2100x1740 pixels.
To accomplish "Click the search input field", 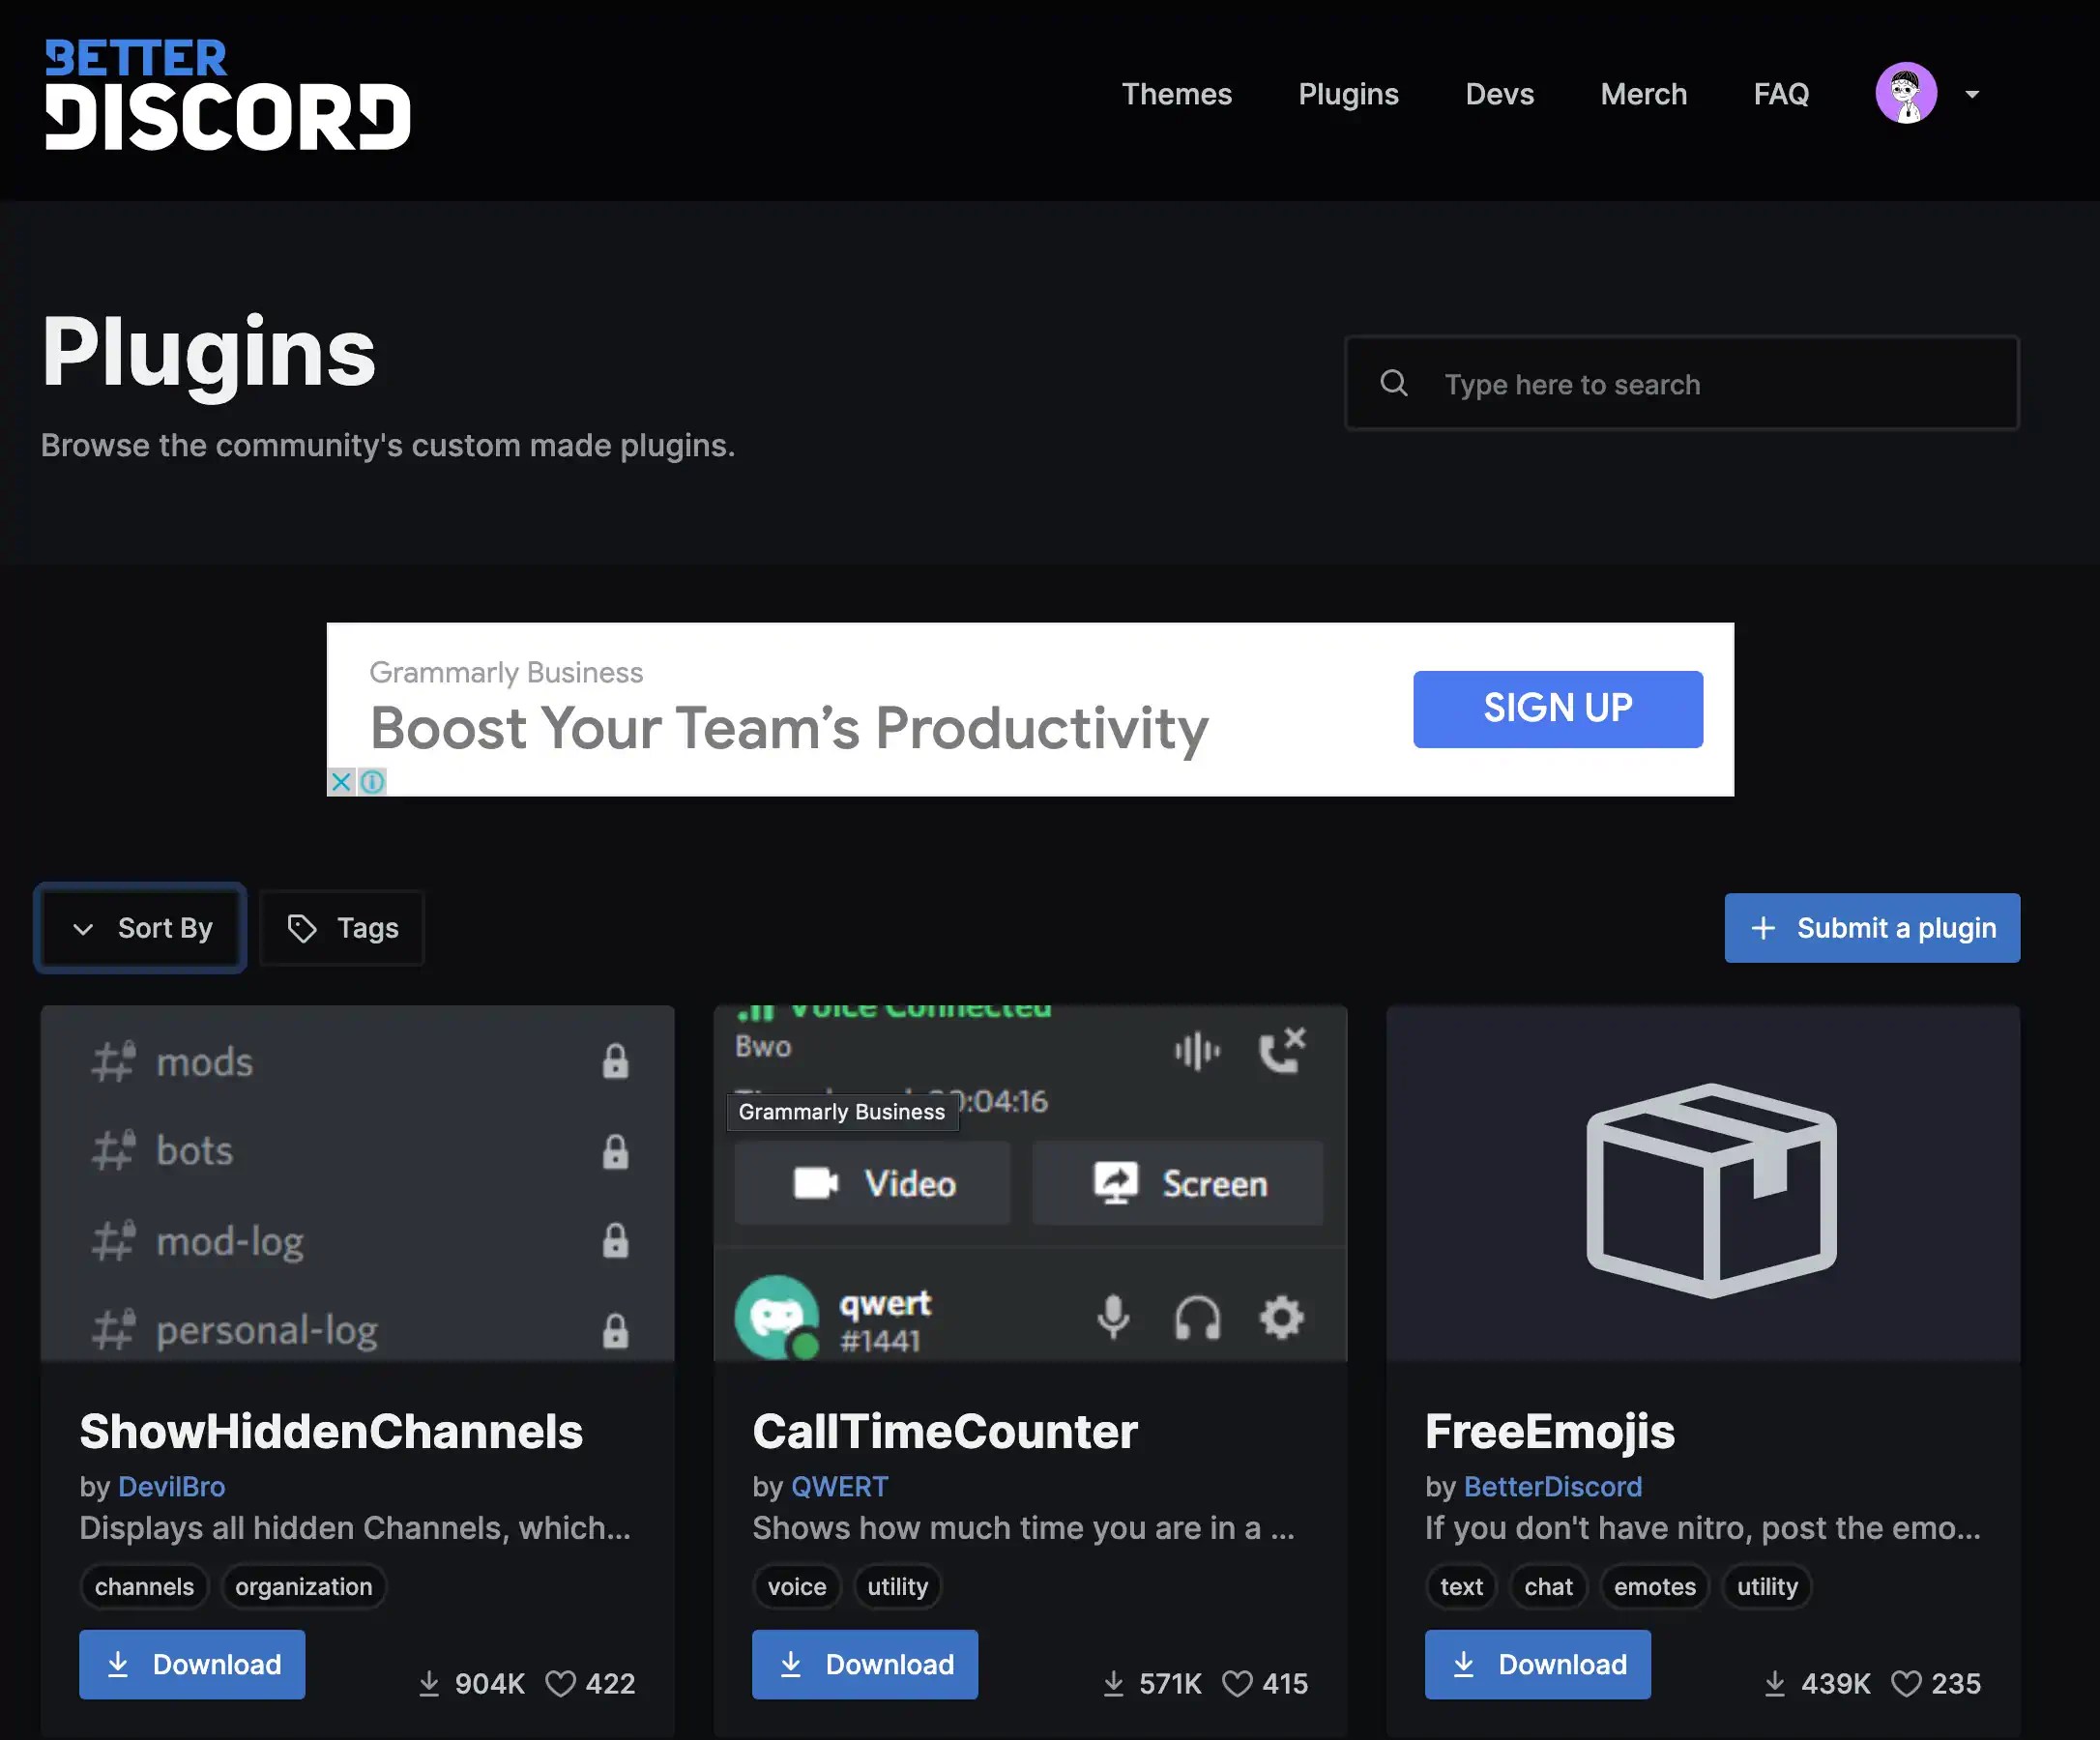I will [x=1680, y=383].
